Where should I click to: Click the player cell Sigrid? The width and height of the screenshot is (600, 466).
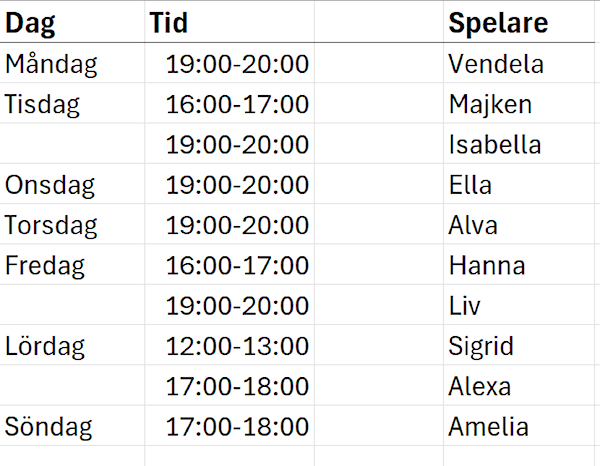point(481,347)
